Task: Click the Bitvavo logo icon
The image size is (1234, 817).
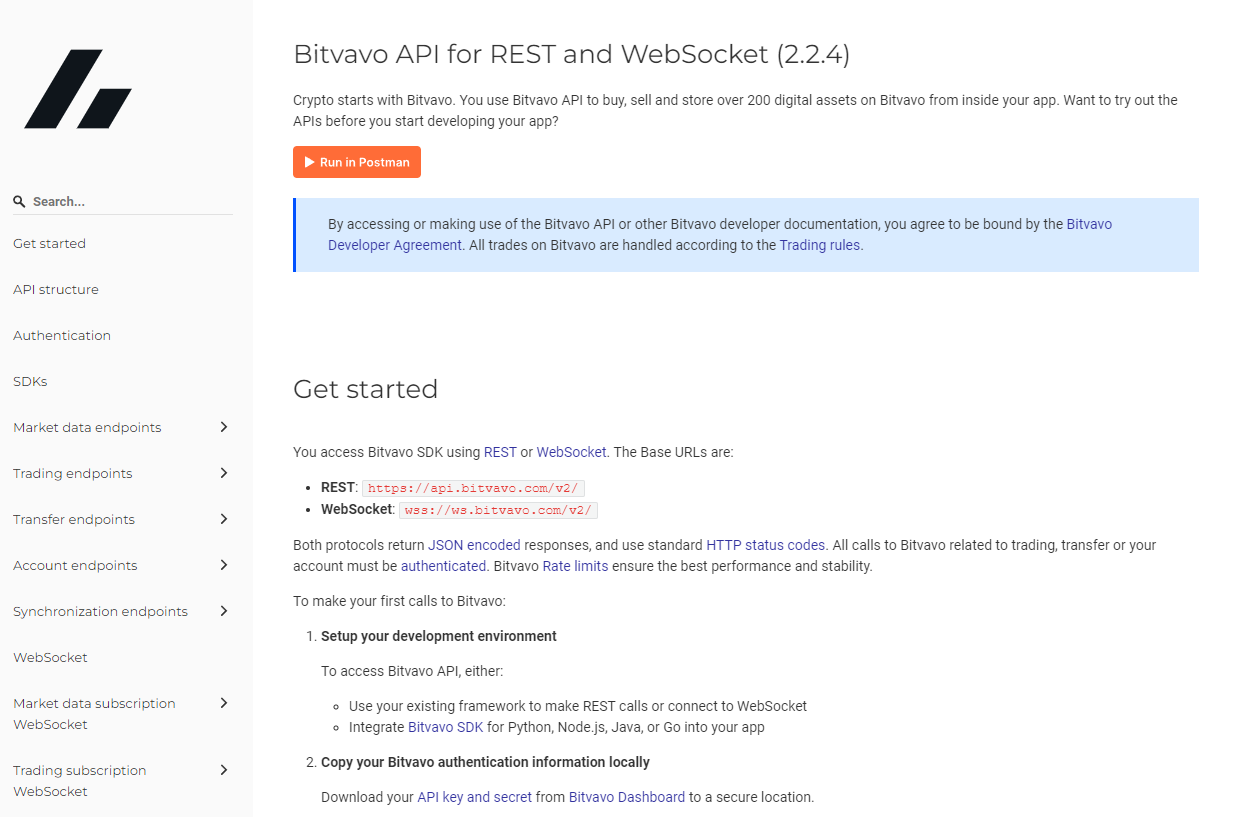Action: coord(78,89)
